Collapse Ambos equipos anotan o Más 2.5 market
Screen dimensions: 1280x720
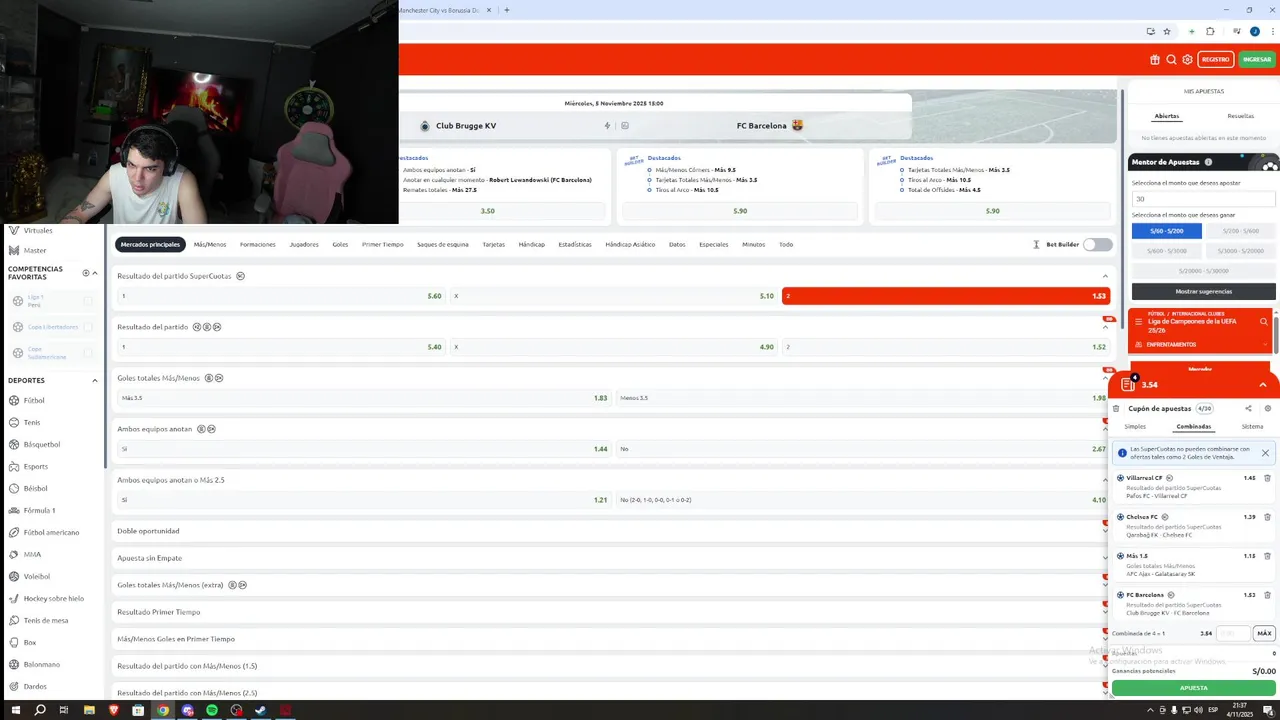pos(1105,480)
